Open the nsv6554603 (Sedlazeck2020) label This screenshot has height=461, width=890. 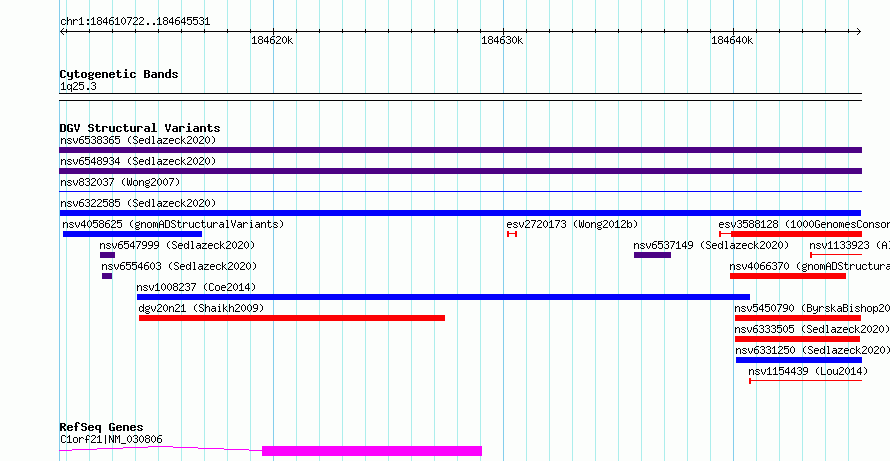tap(179, 266)
